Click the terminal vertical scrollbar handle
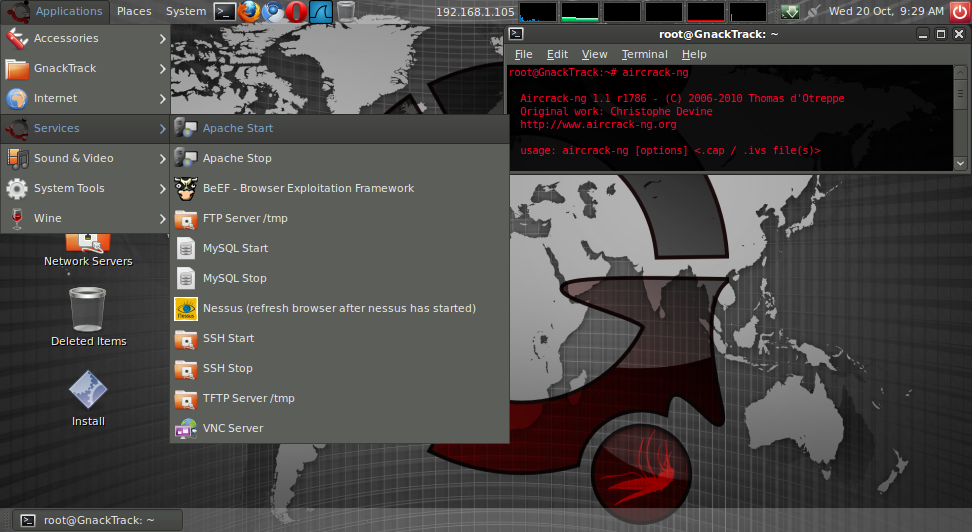 (960, 94)
